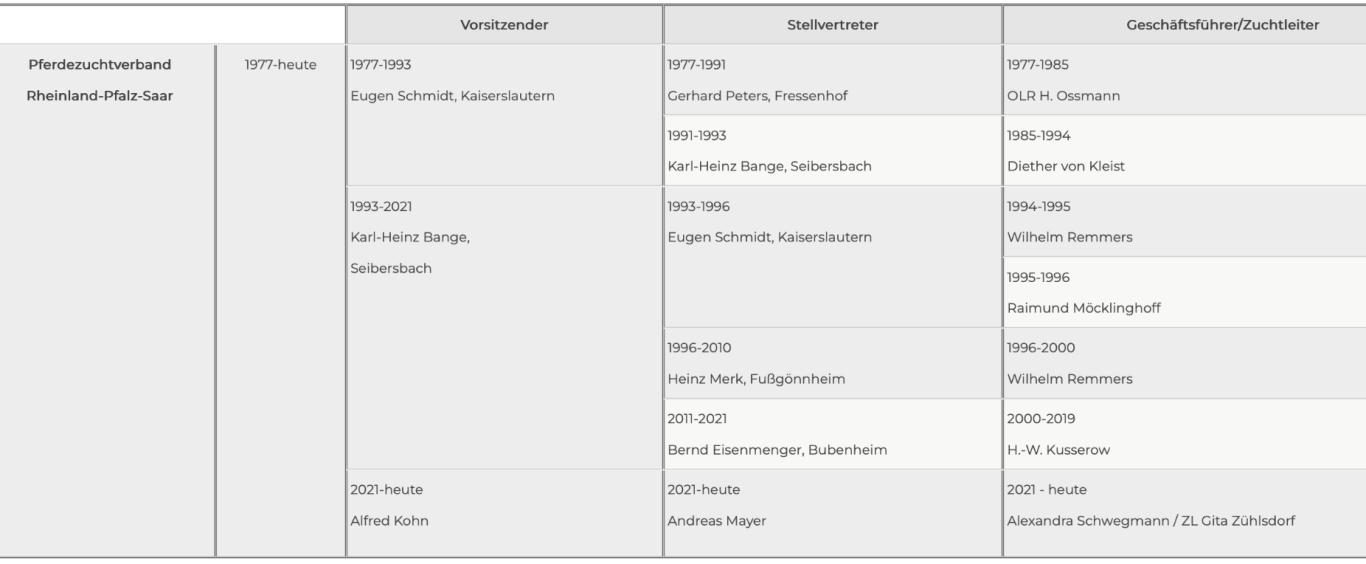This screenshot has height=564, width=1366.
Task: Click the Stellvertreter column header
Action: (832, 25)
